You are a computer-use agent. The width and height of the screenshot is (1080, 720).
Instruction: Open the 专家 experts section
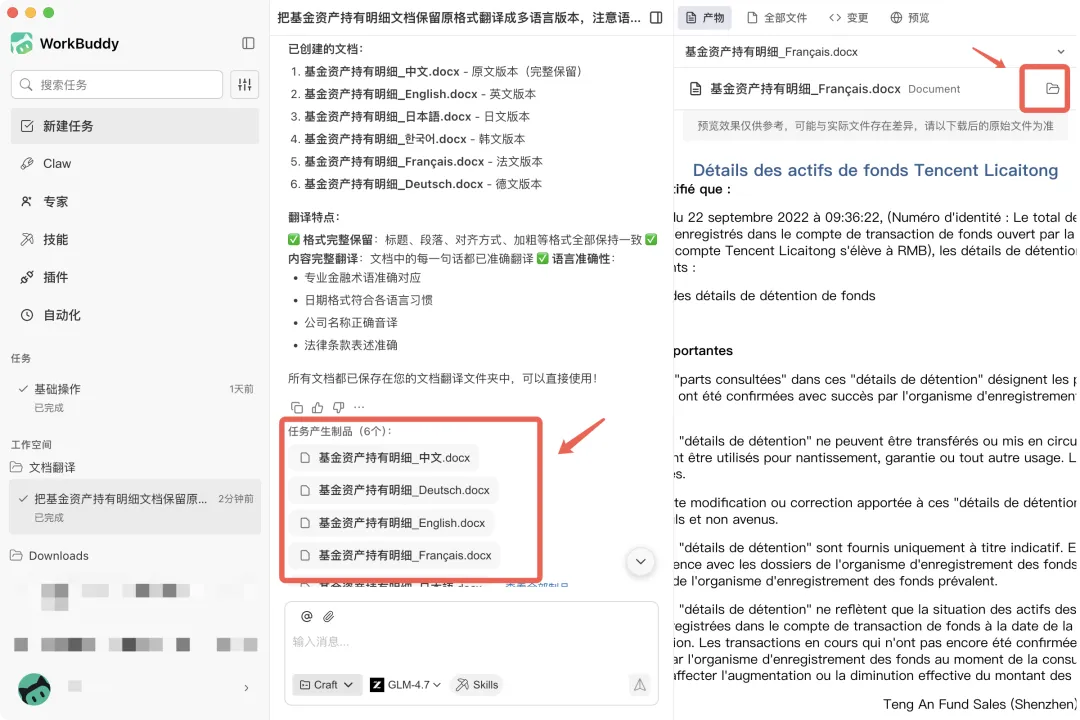point(135,202)
